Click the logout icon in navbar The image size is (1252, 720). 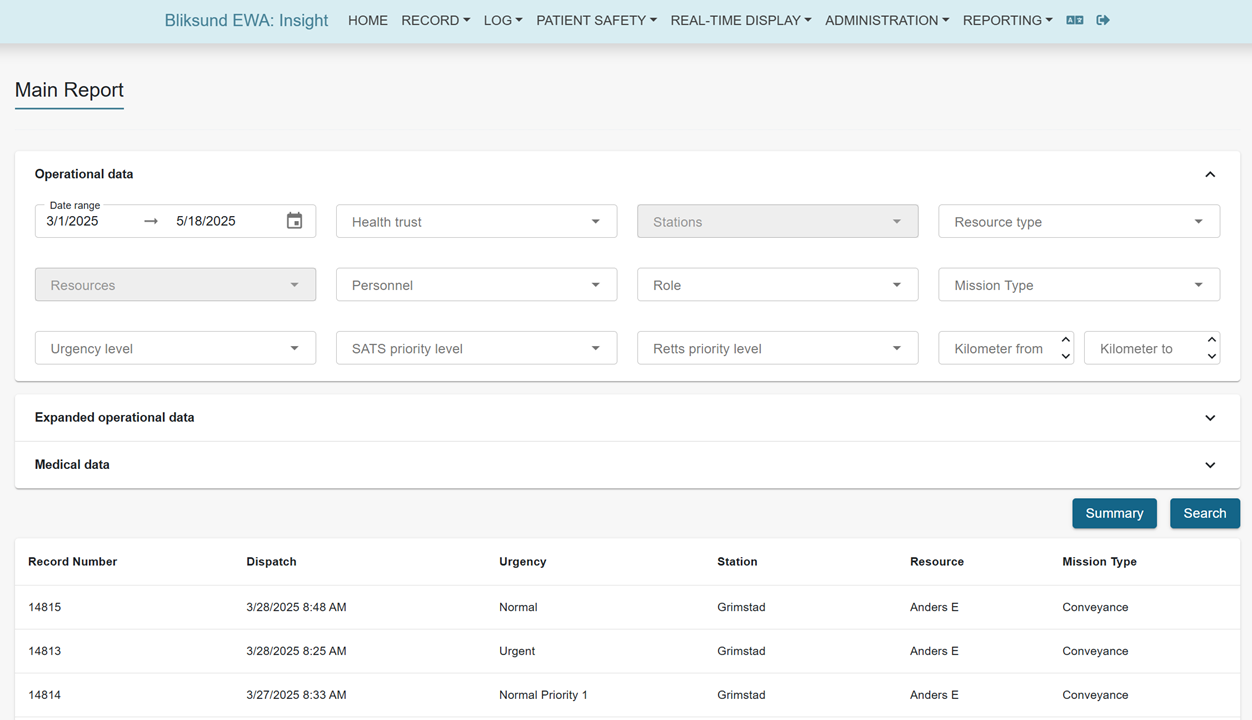[1103, 20]
